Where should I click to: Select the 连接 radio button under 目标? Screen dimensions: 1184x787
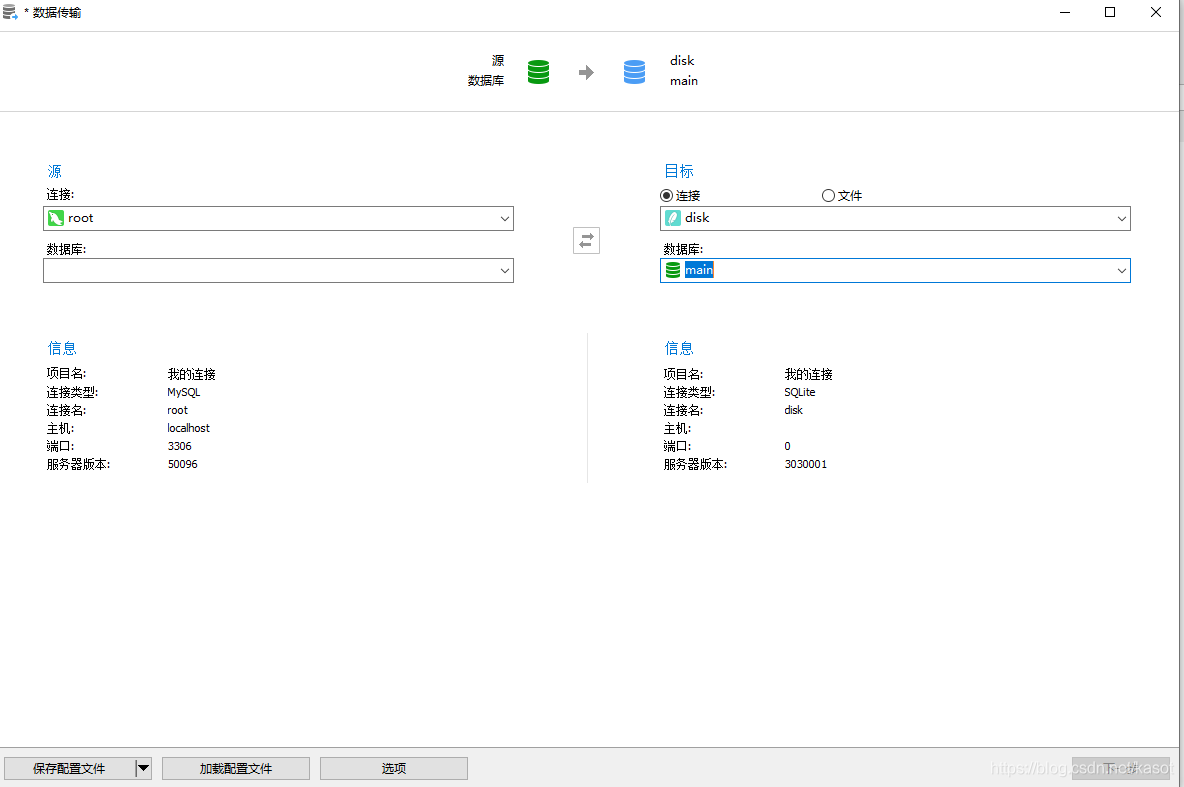point(665,195)
